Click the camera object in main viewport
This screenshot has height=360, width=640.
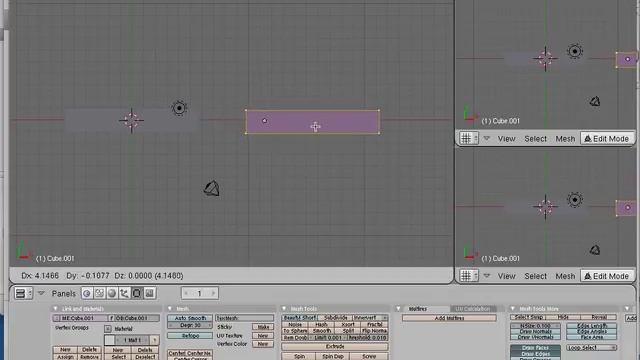(x=212, y=189)
